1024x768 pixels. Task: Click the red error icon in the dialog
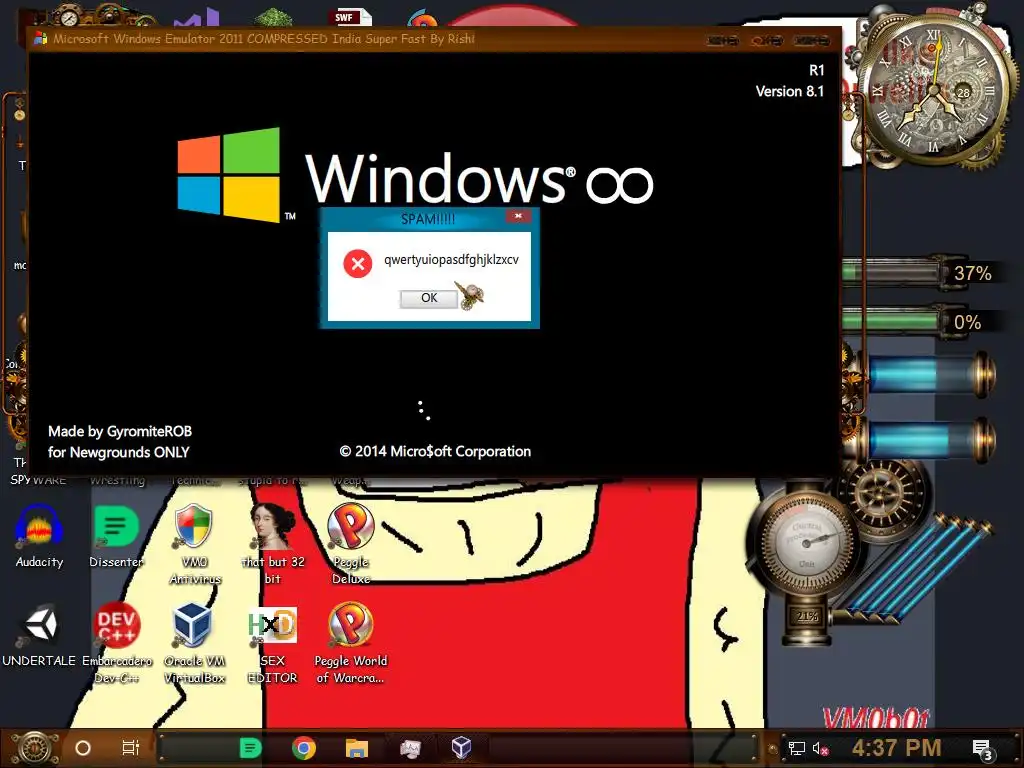pos(358,264)
